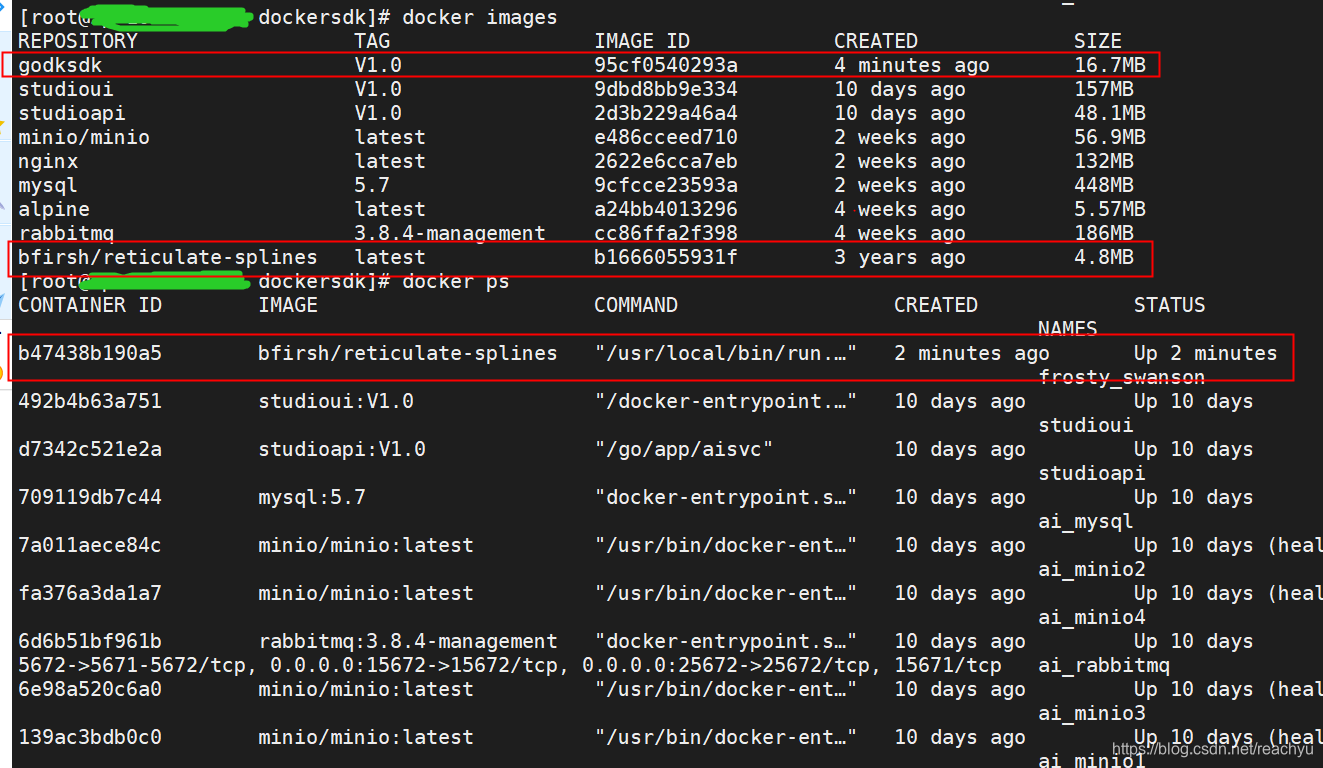Click the 4.8MB size value

click(1104, 257)
